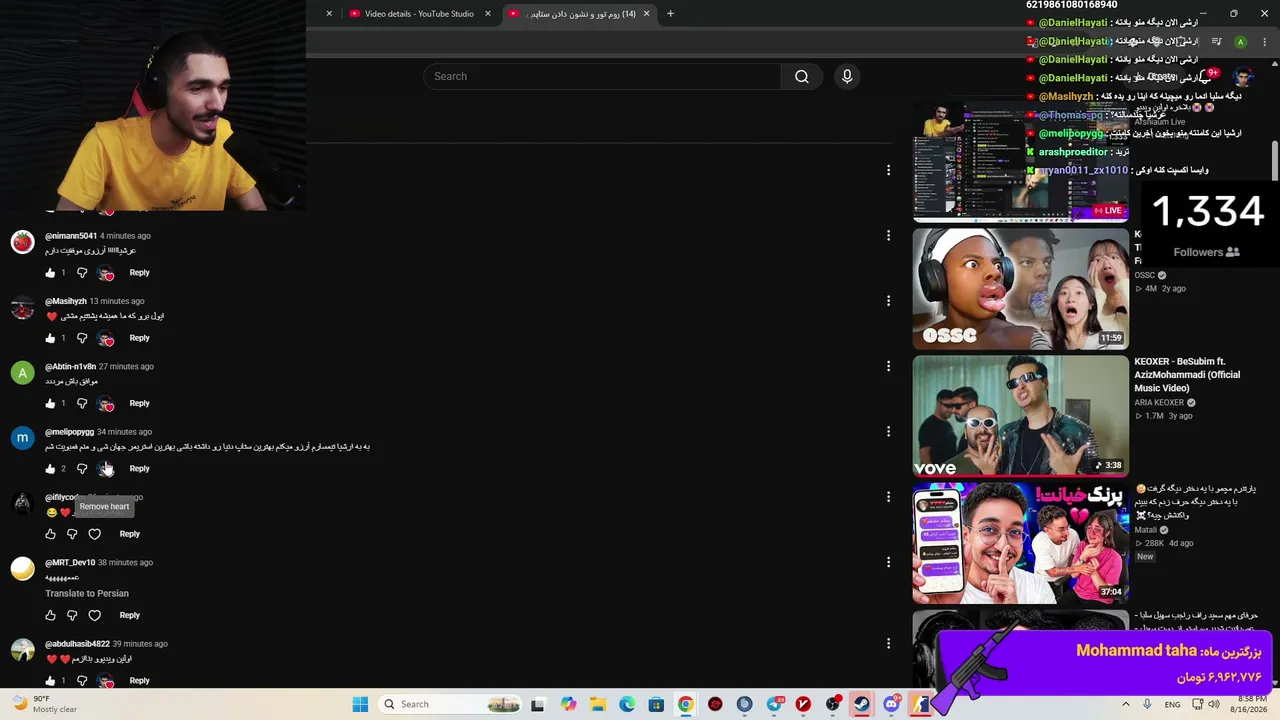Viewport: 1280px width, 720px height.
Task: Open the 3:38 KEOXER video thumbnail
Action: tap(1020, 416)
